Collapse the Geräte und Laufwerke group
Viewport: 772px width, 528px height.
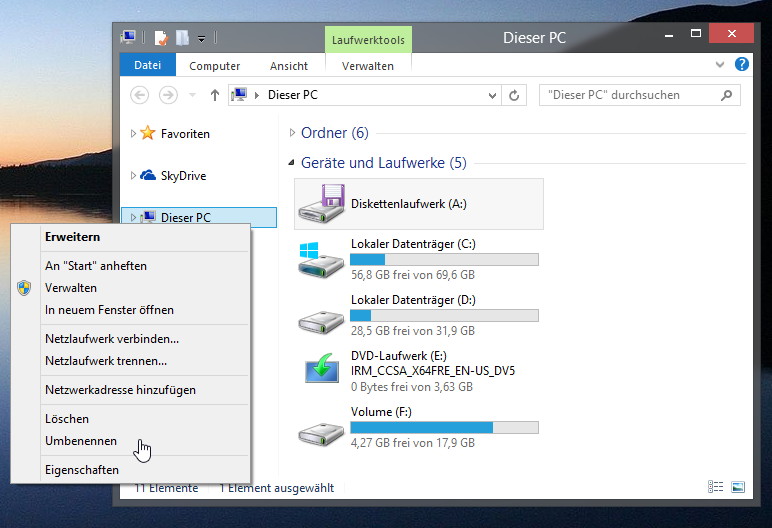pyautogui.click(x=291, y=162)
